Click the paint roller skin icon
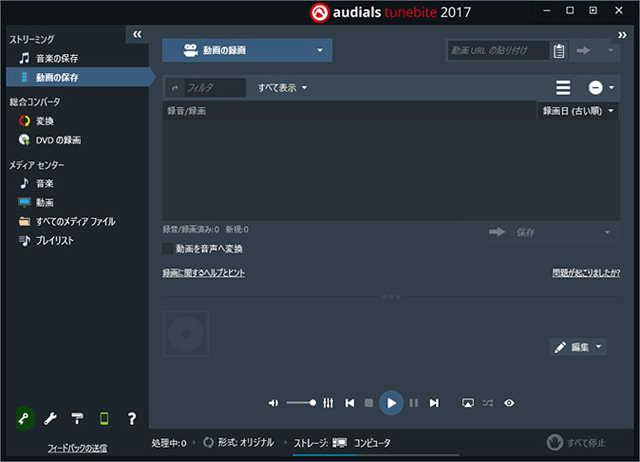 [x=77, y=418]
